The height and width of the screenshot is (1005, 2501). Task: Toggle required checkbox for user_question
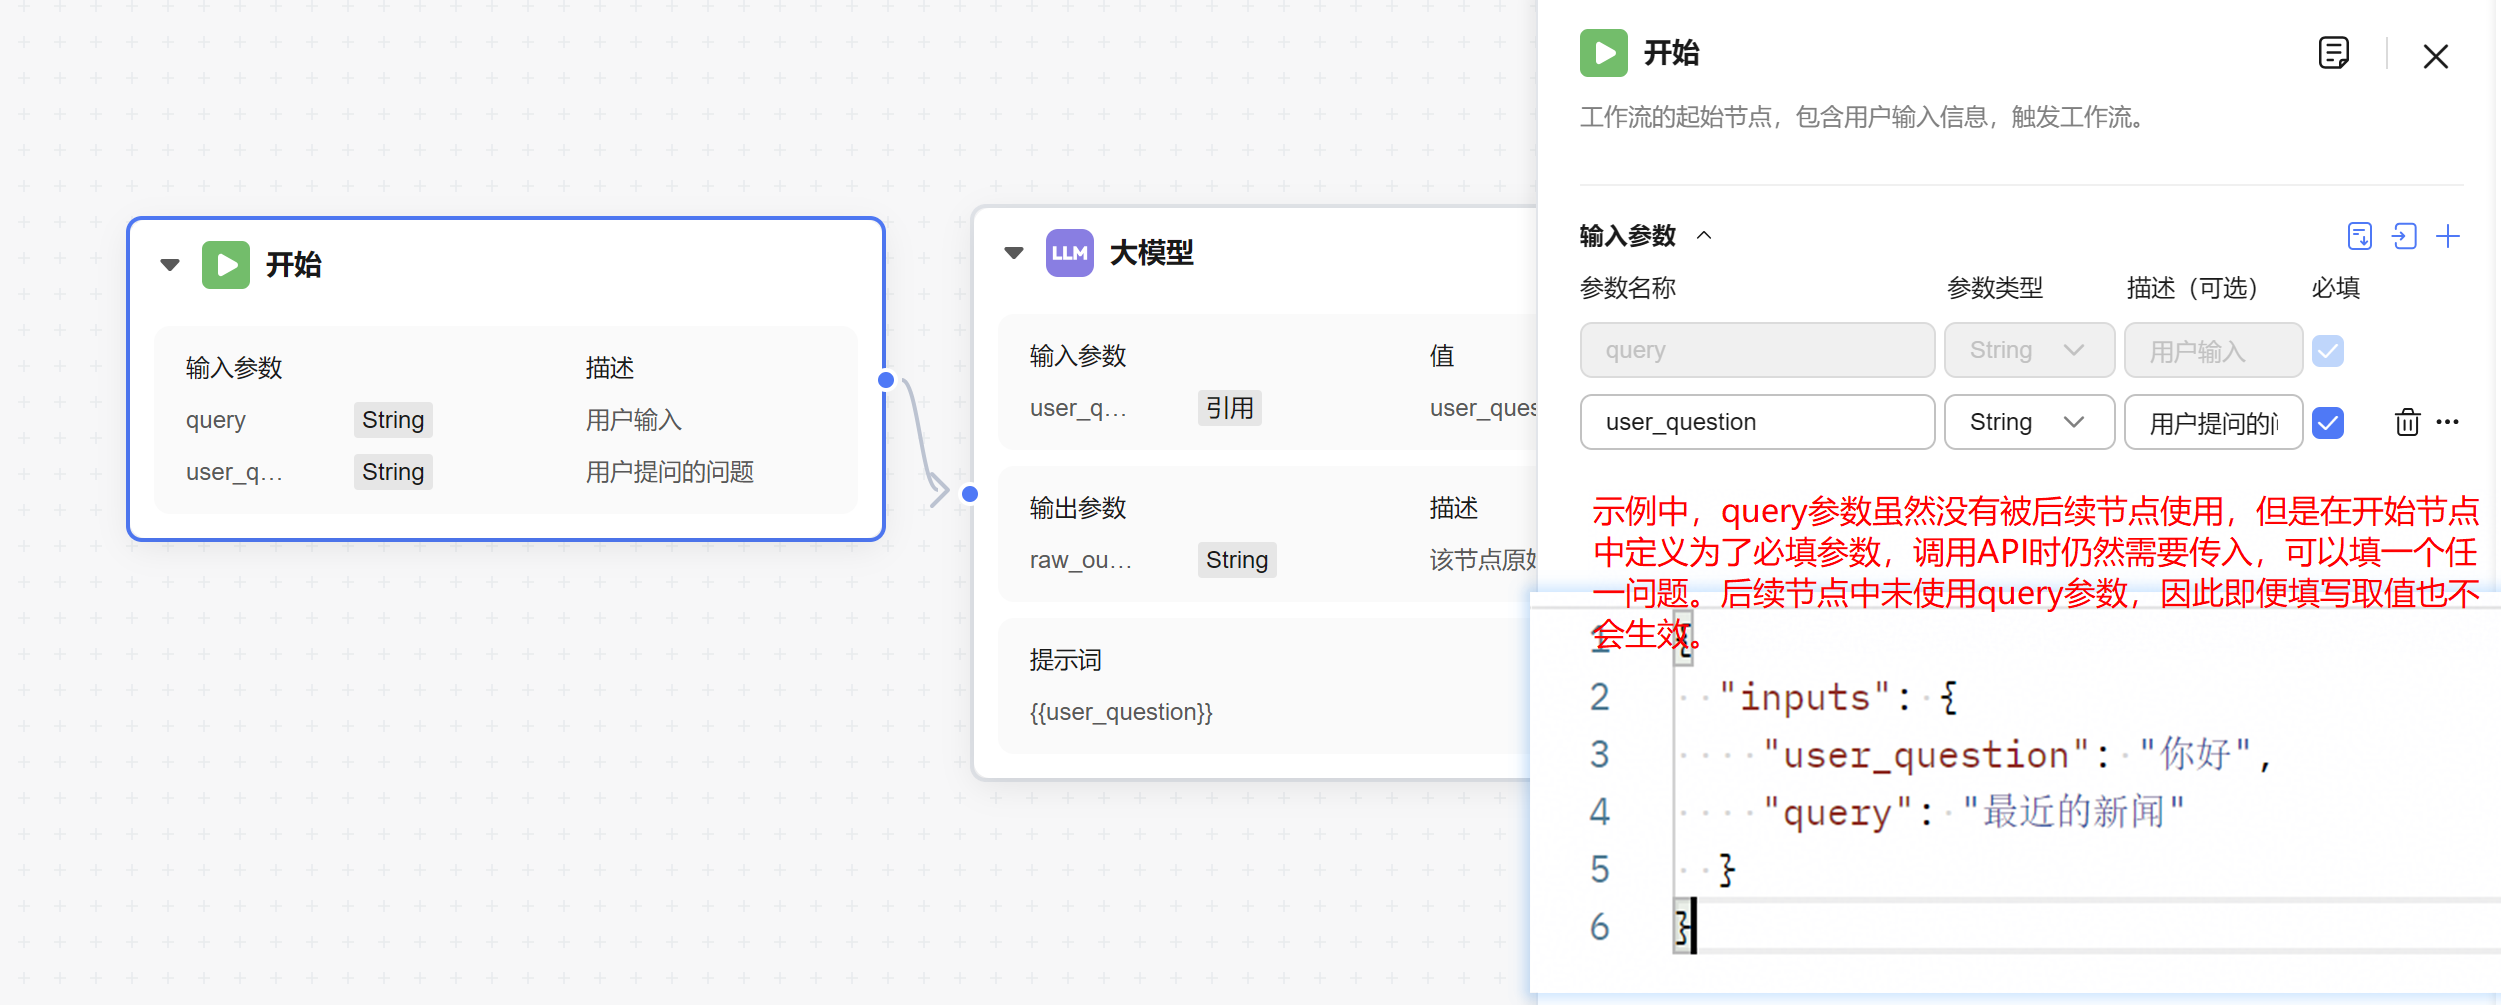point(2328,423)
